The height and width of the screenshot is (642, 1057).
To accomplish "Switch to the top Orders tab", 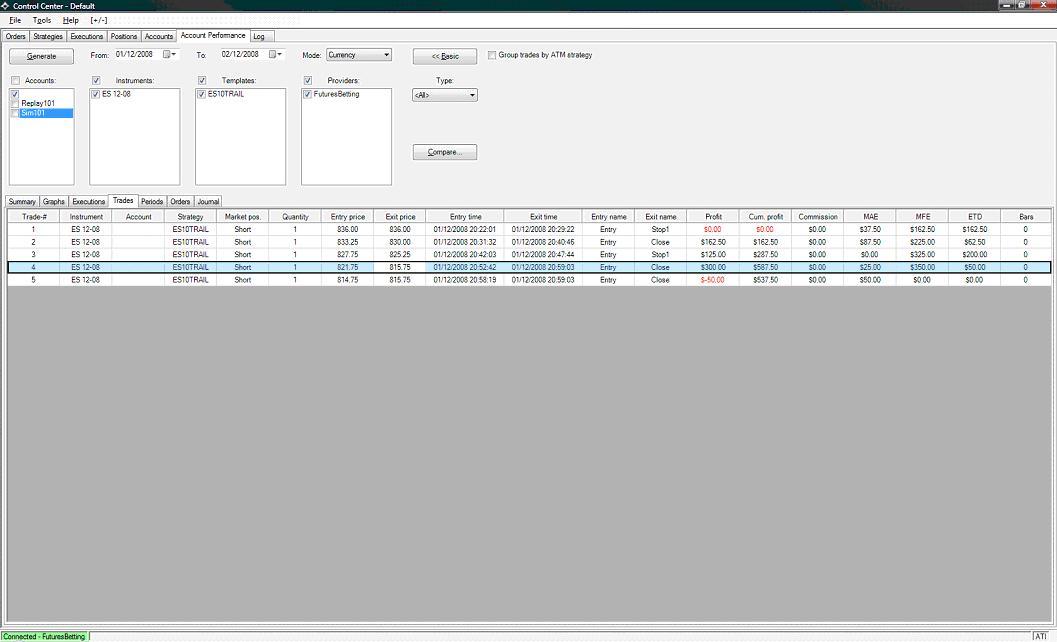I will click(16, 36).
